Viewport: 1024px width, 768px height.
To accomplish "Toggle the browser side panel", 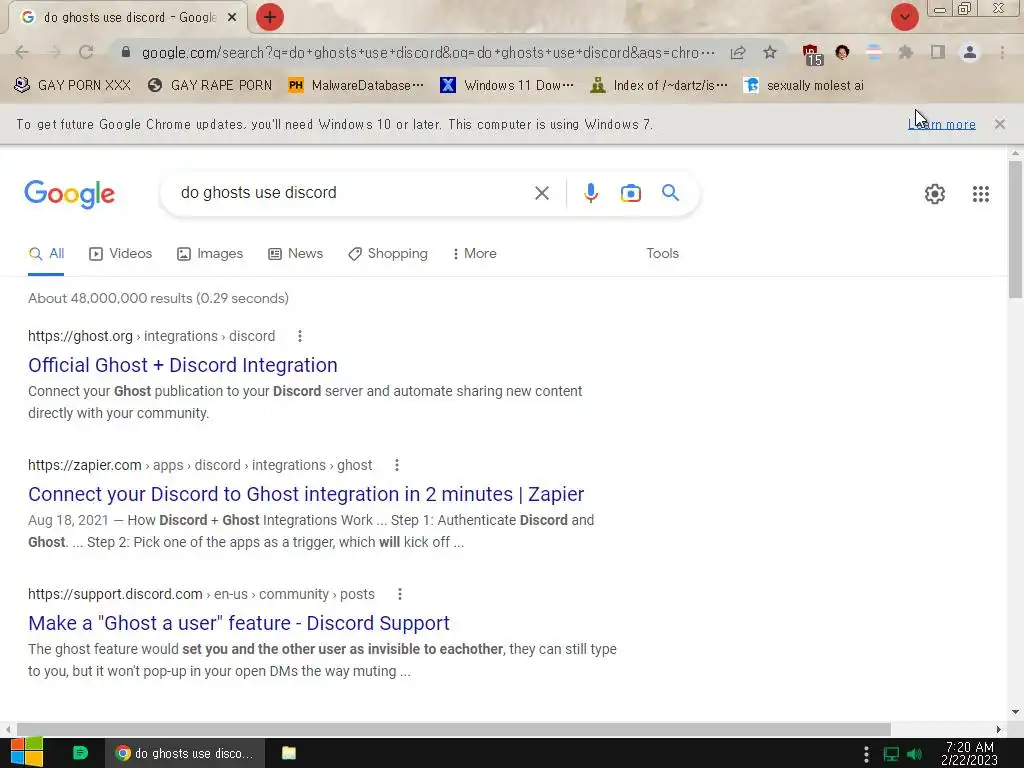I will (938, 52).
